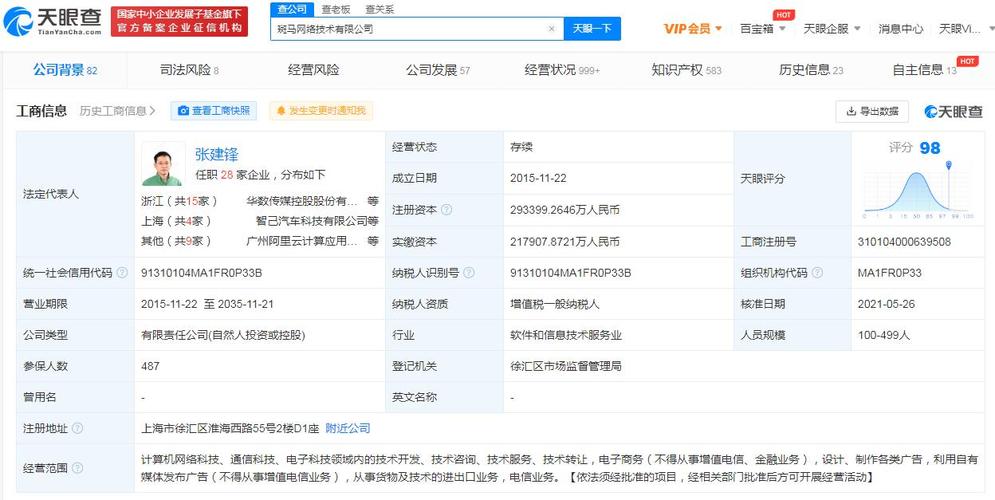Screen dimensions: 995x500
Task: Select the 查关系 search tab
Action: [379, 10]
